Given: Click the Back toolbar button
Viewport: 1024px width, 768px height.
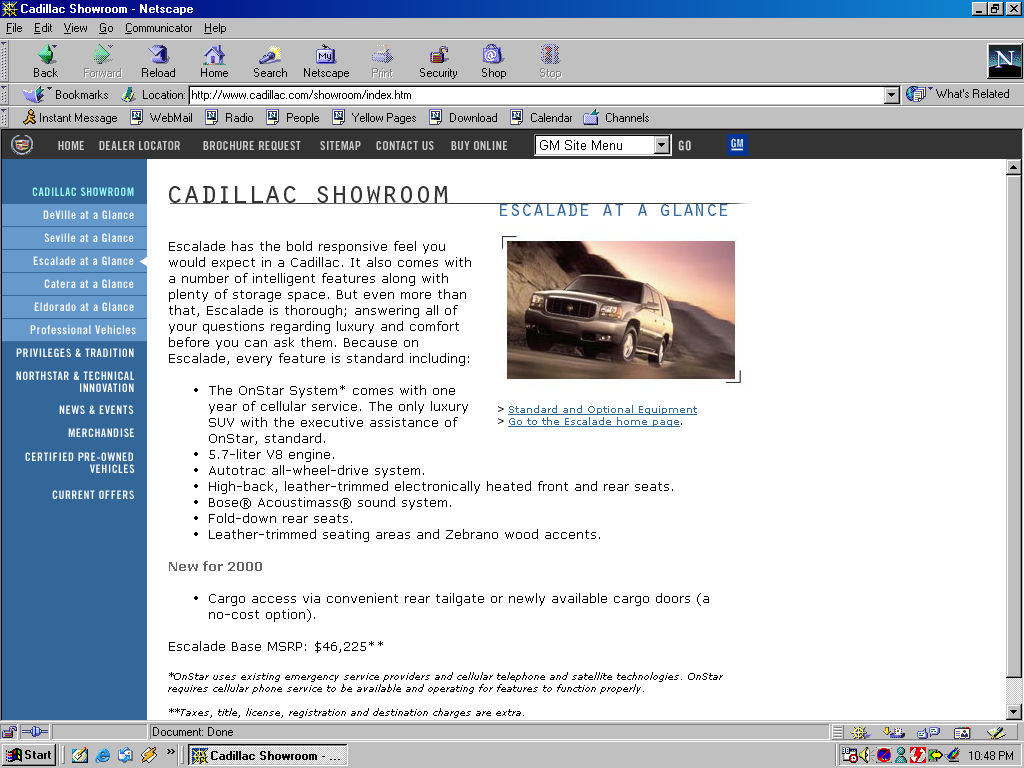Looking at the screenshot, I should [46, 61].
